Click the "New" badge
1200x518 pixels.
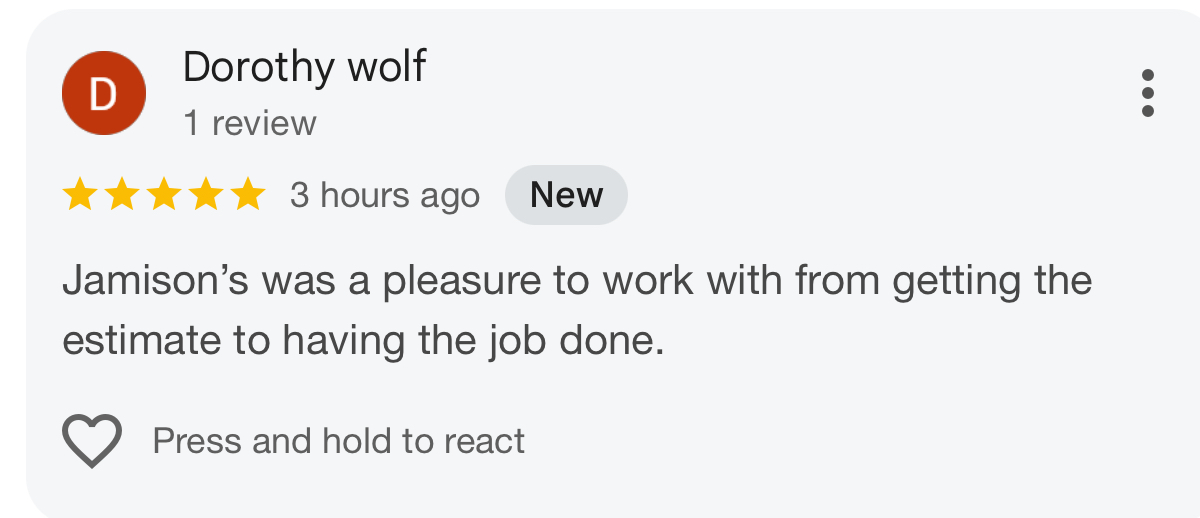(566, 195)
